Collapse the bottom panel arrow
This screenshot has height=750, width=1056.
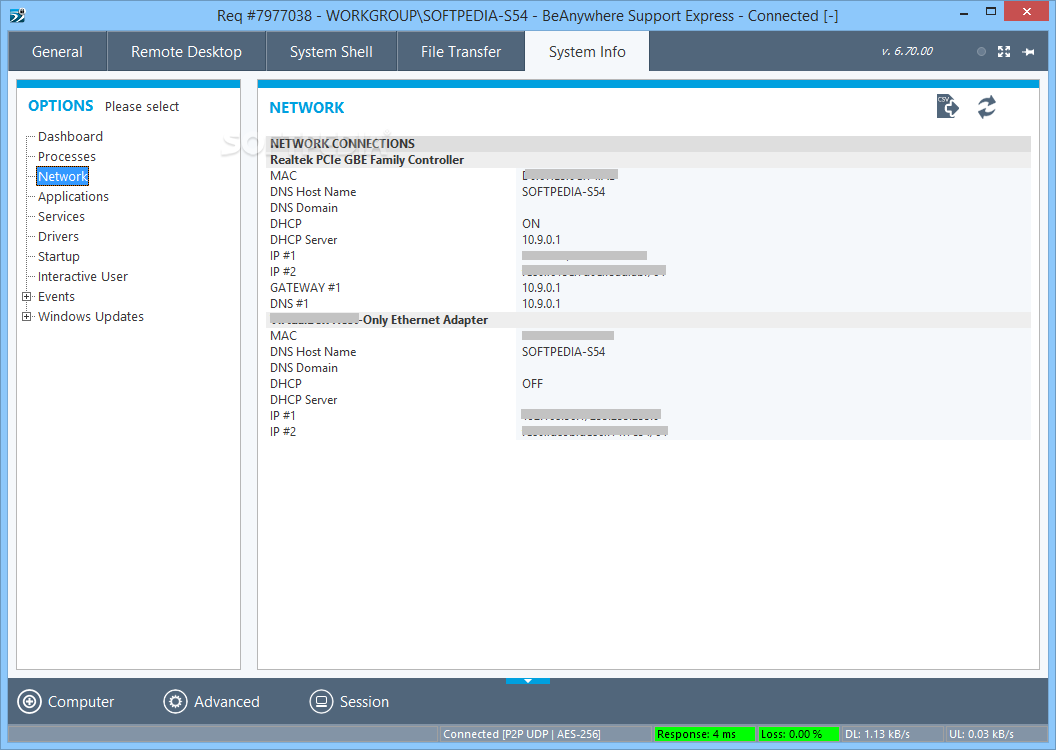(527, 681)
